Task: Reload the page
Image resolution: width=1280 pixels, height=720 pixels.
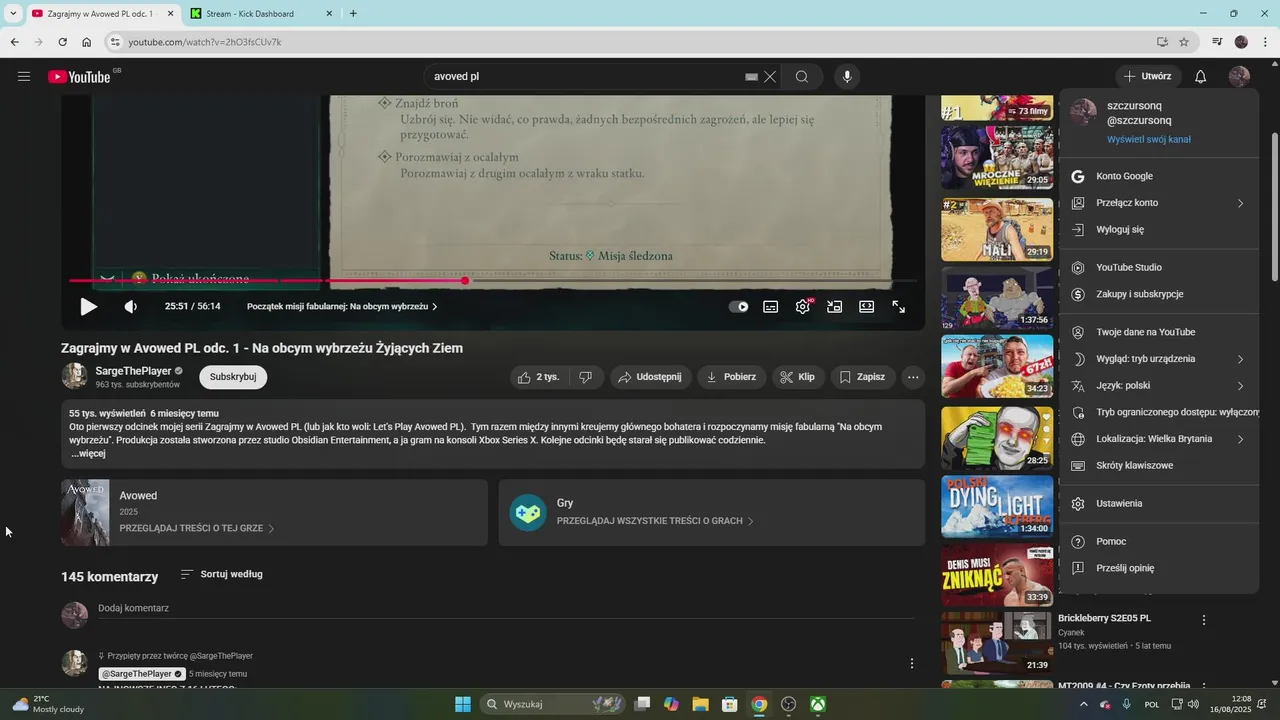Action: 62,42
